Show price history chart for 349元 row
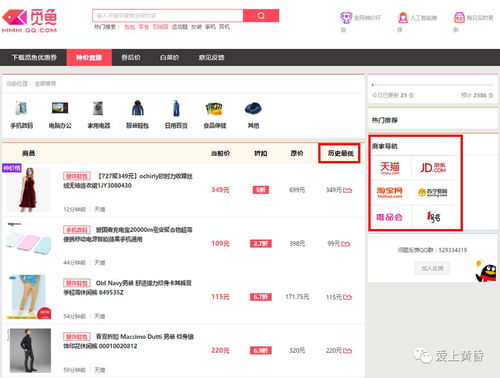This screenshot has width=500, height=378. (x=348, y=190)
